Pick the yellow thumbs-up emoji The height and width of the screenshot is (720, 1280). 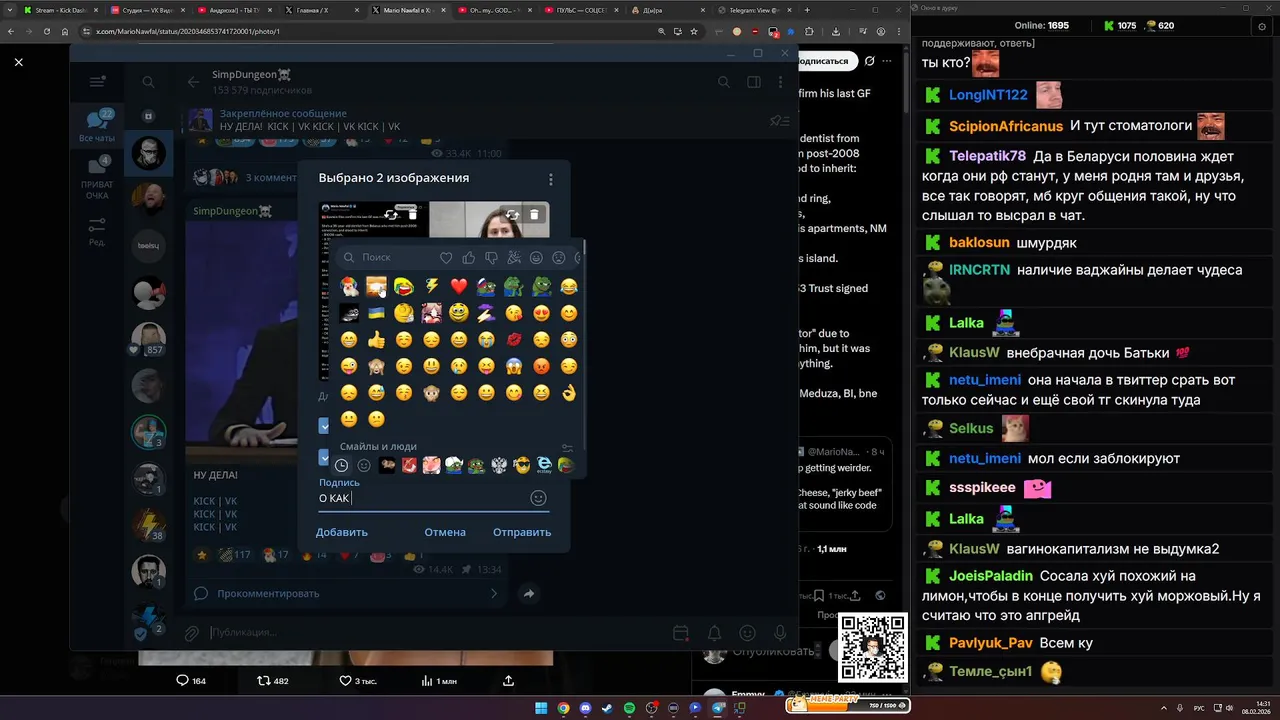click(x=376, y=340)
